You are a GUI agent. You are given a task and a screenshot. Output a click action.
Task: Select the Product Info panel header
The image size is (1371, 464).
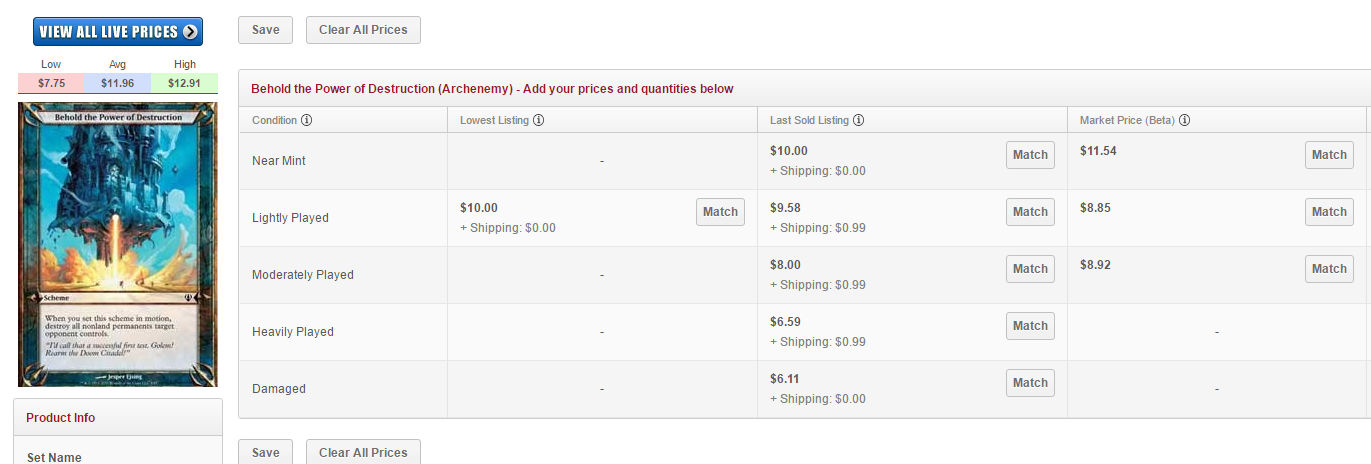coord(118,418)
